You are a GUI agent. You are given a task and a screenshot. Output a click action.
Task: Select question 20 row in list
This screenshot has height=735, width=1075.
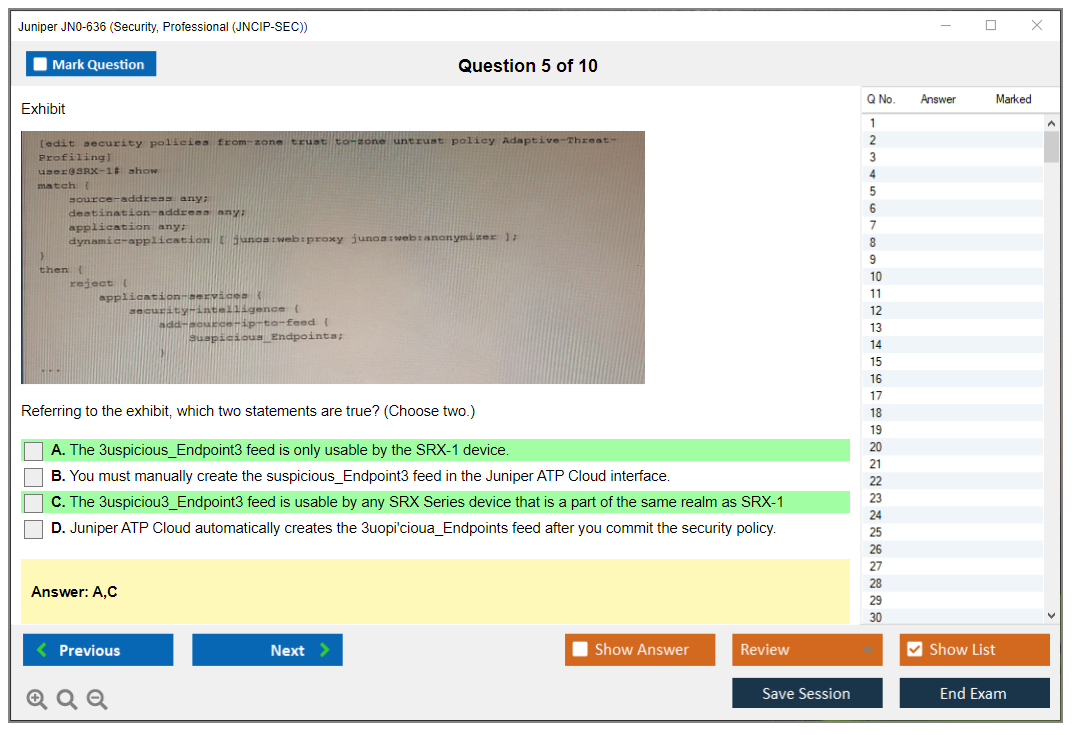click(x=876, y=447)
